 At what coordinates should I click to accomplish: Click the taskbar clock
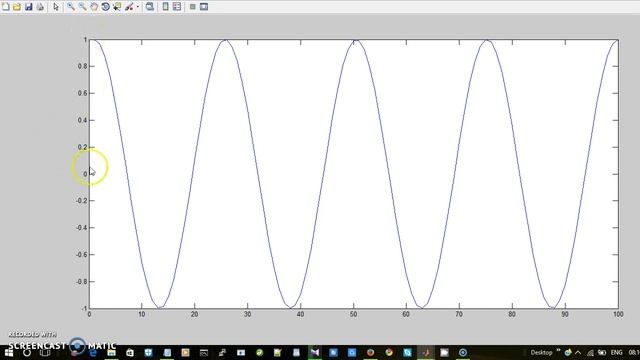point(634,353)
